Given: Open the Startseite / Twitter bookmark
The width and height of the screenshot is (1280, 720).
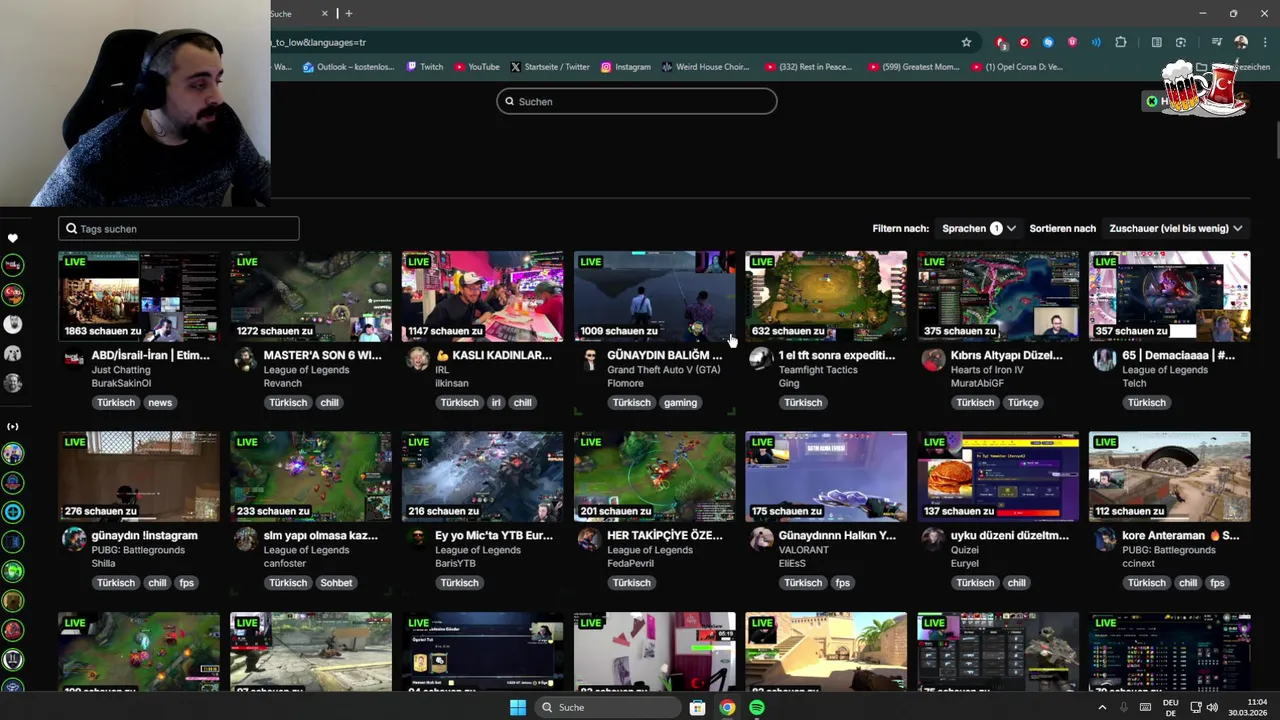Looking at the screenshot, I should tap(549, 67).
